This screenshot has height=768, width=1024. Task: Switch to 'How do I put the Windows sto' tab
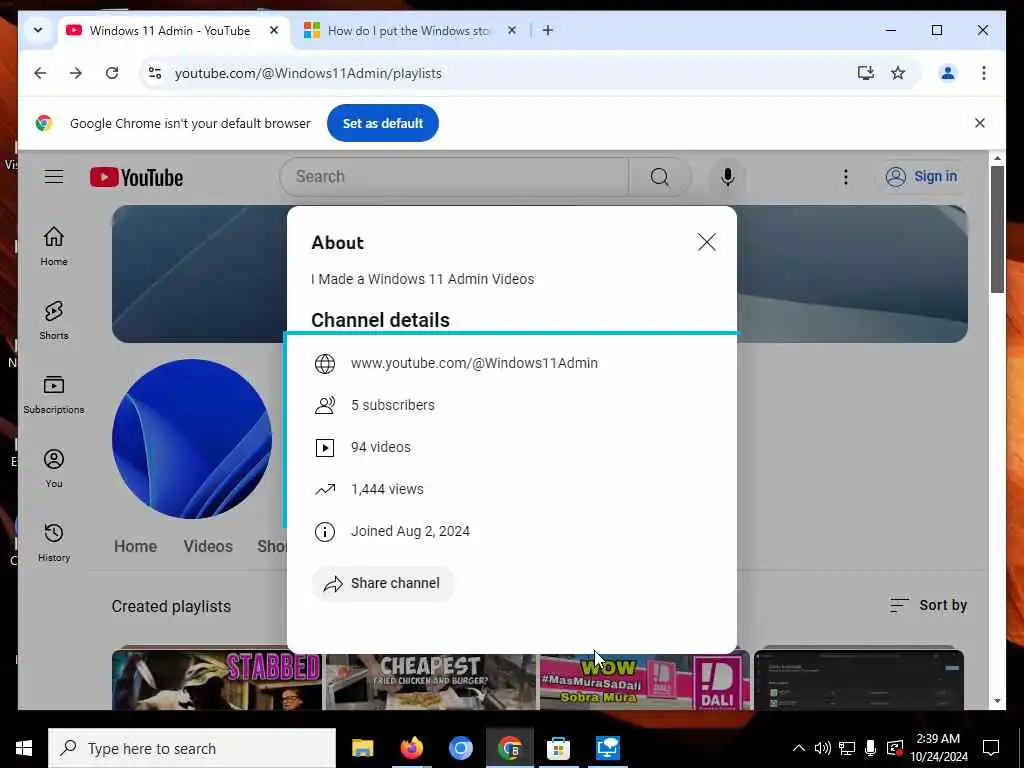click(x=408, y=31)
